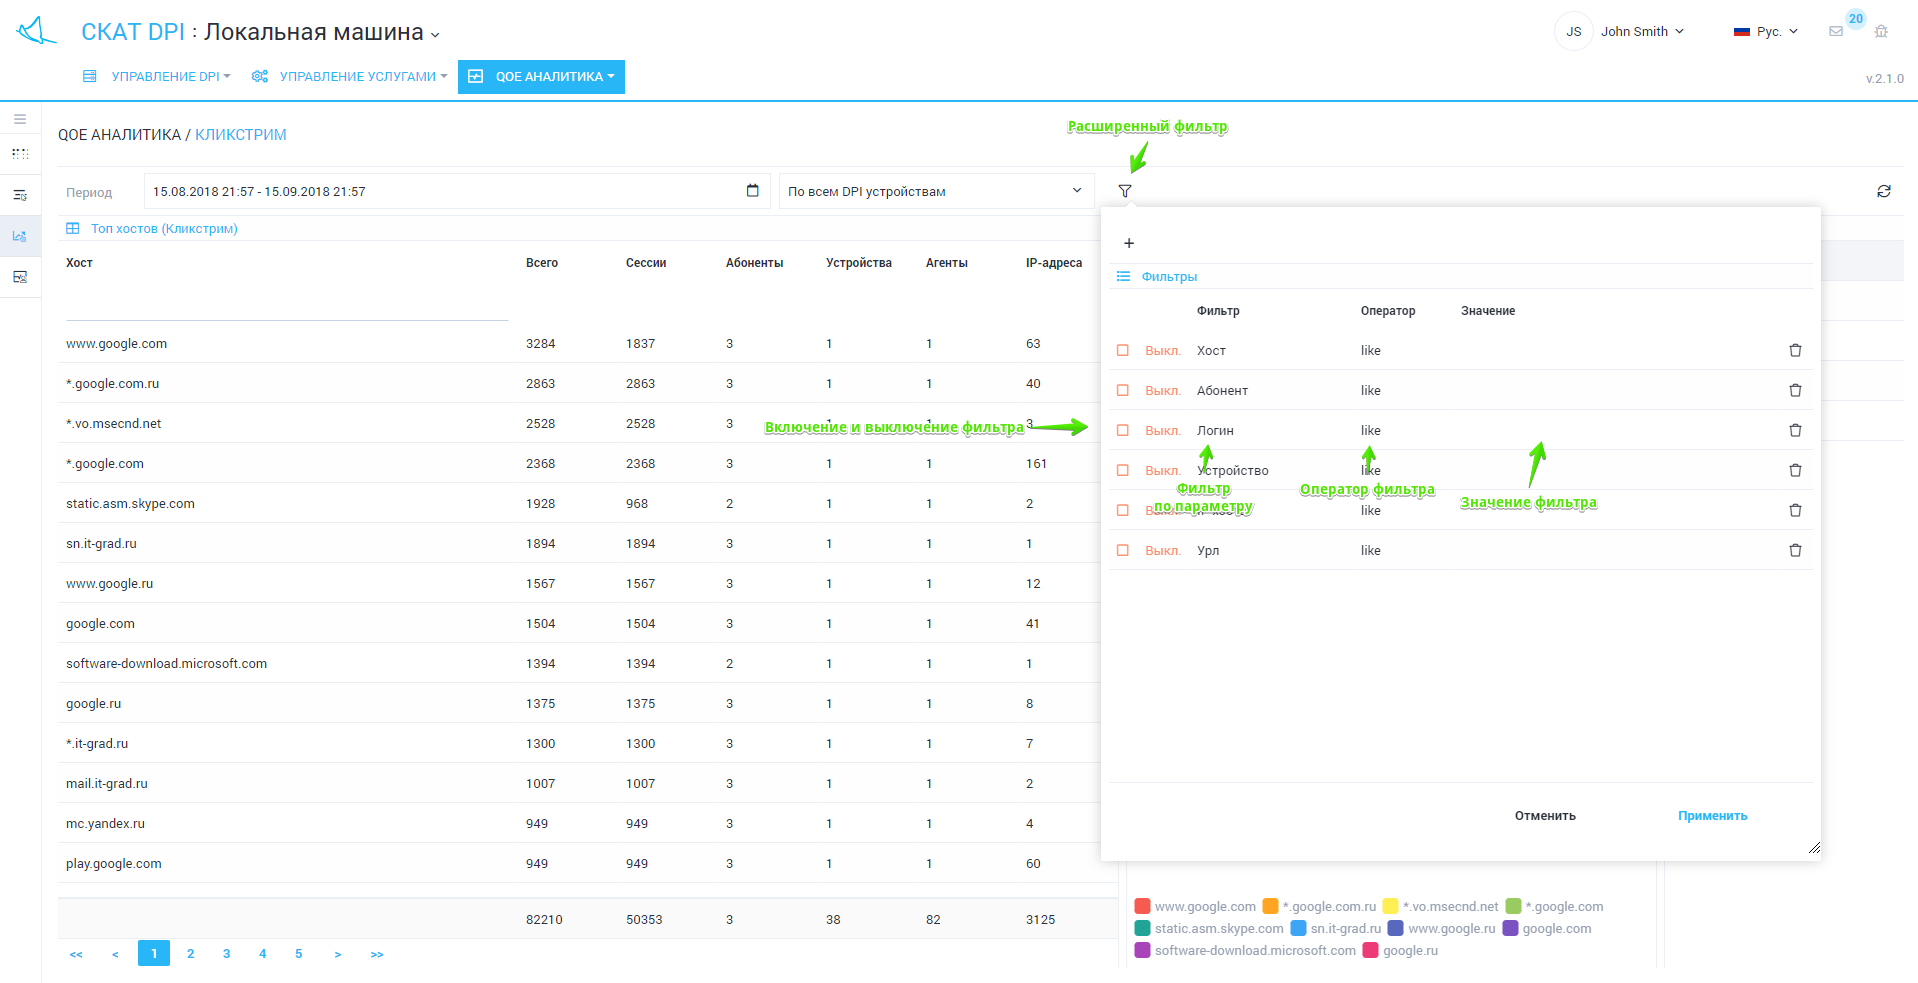Open the John Smith user dropdown

(1641, 32)
